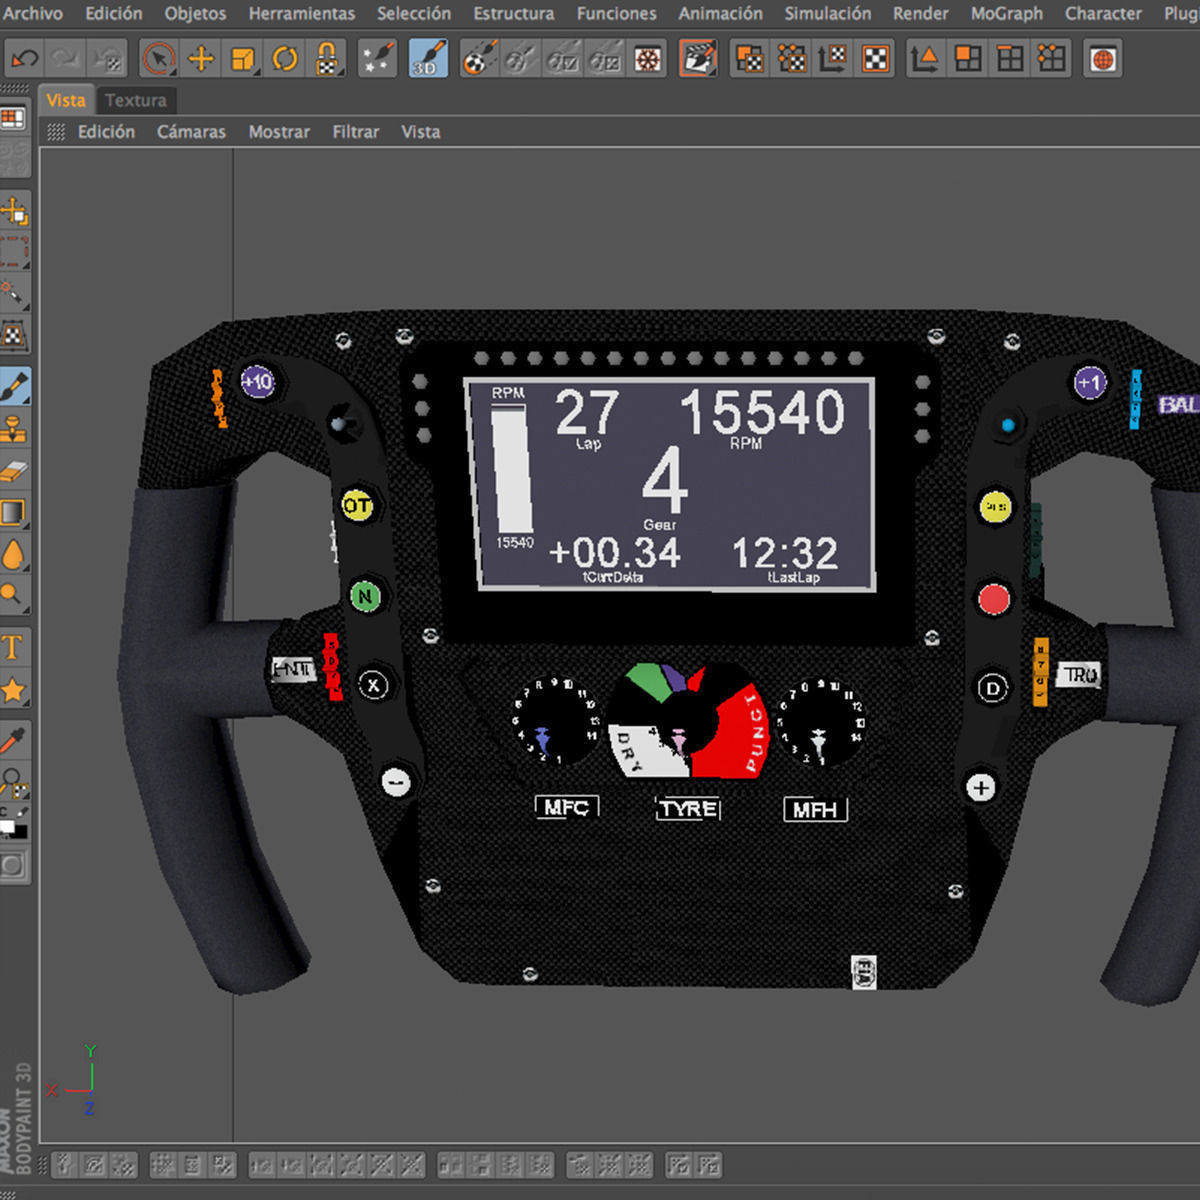This screenshot has height=1200, width=1200.
Task: Click the Undo arrow in the top toolbar
Action: pyautogui.click(x=24, y=59)
